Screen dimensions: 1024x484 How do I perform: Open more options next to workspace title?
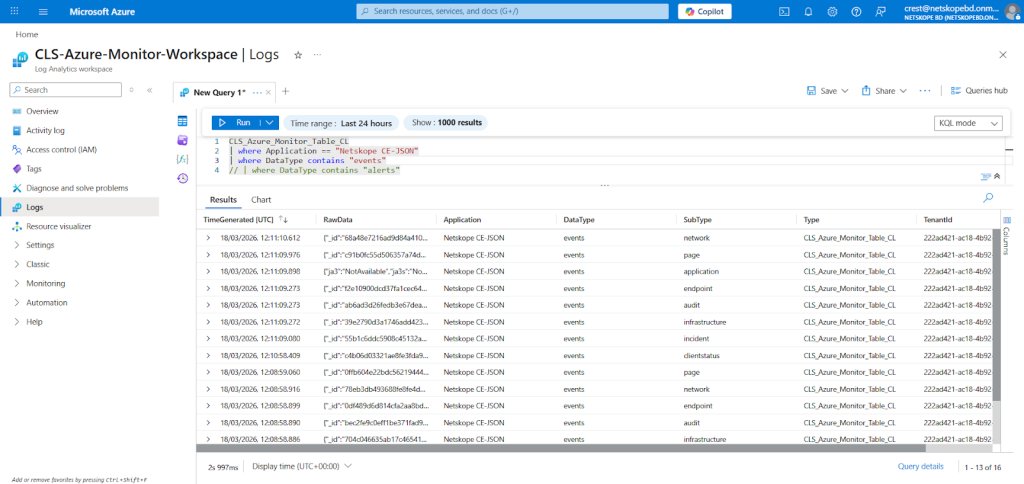(x=317, y=55)
